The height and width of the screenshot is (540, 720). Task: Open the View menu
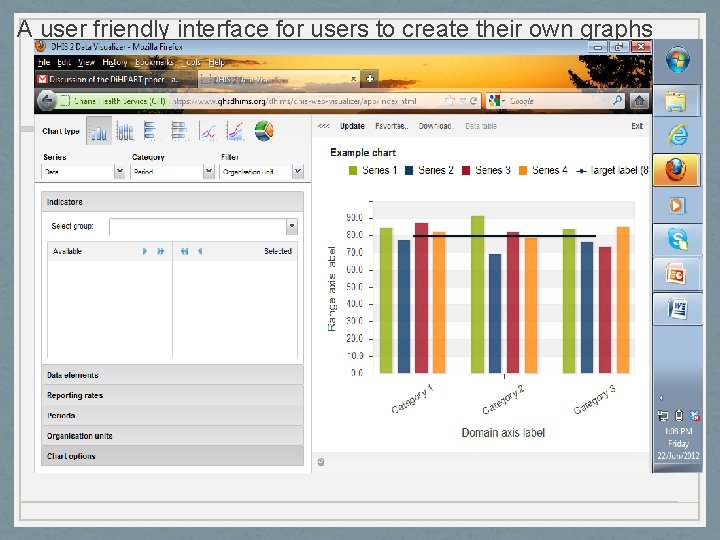pos(86,62)
